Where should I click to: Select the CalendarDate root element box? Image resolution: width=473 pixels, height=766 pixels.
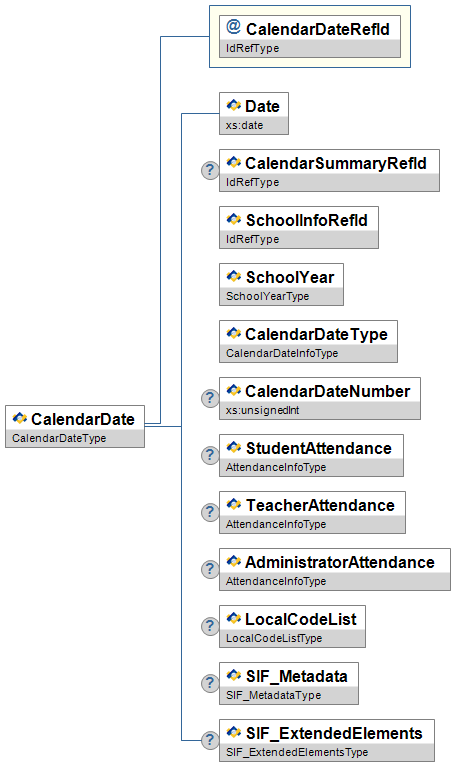click(75, 426)
